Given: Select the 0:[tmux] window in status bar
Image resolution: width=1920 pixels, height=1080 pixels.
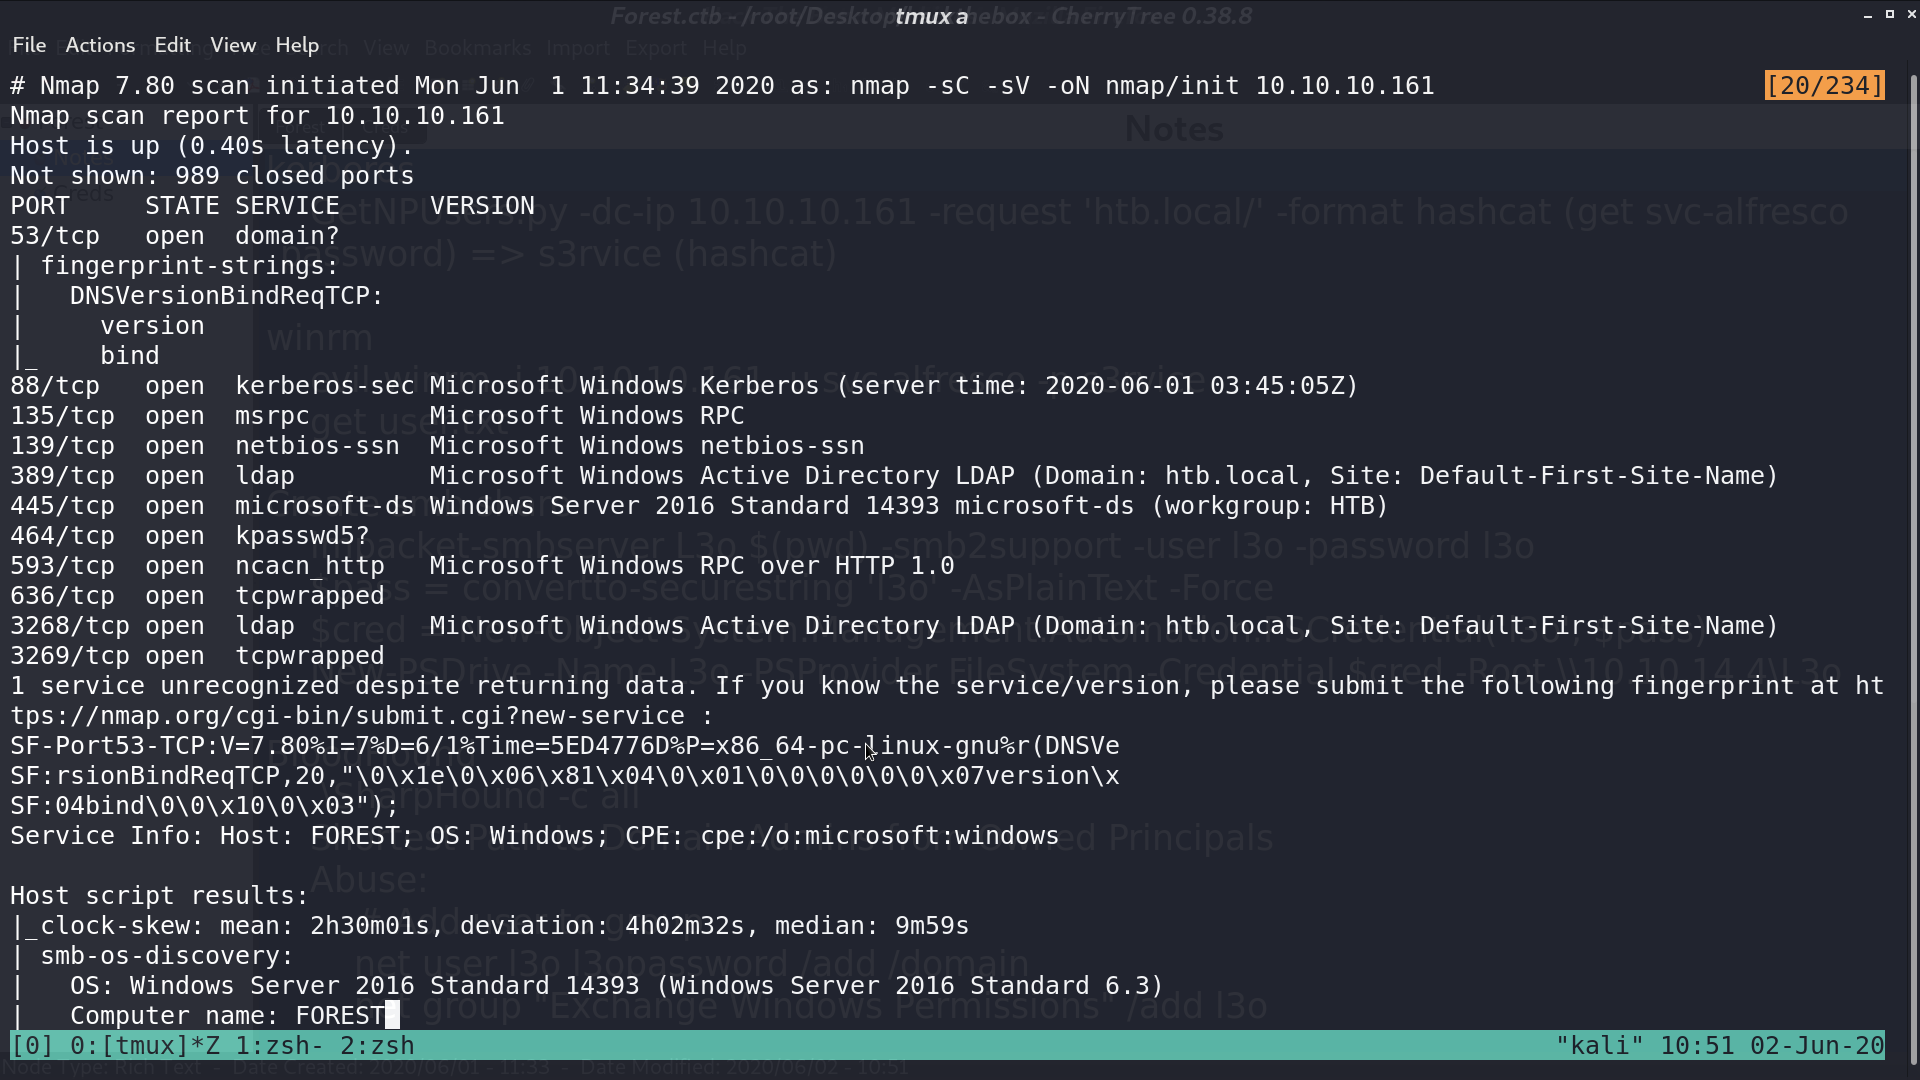Looking at the screenshot, I should point(147,1046).
